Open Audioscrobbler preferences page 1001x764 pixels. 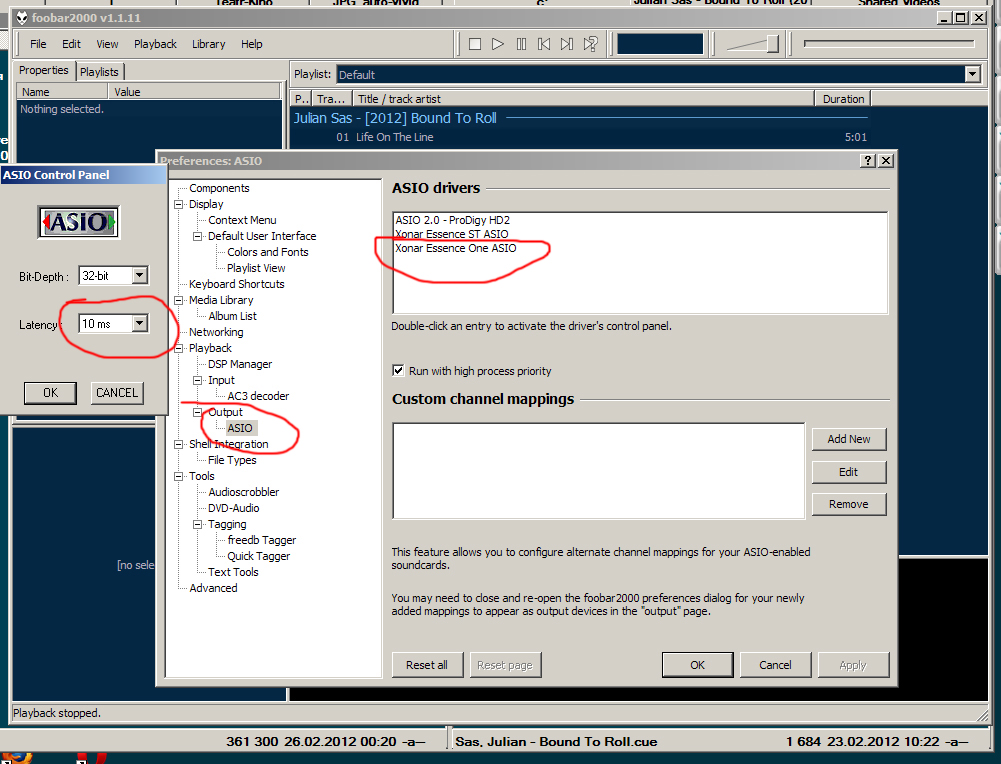pos(244,492)
